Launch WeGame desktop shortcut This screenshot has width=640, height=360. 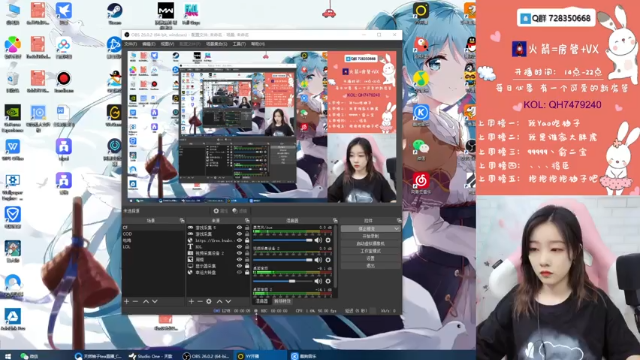[x=115, y=115]
